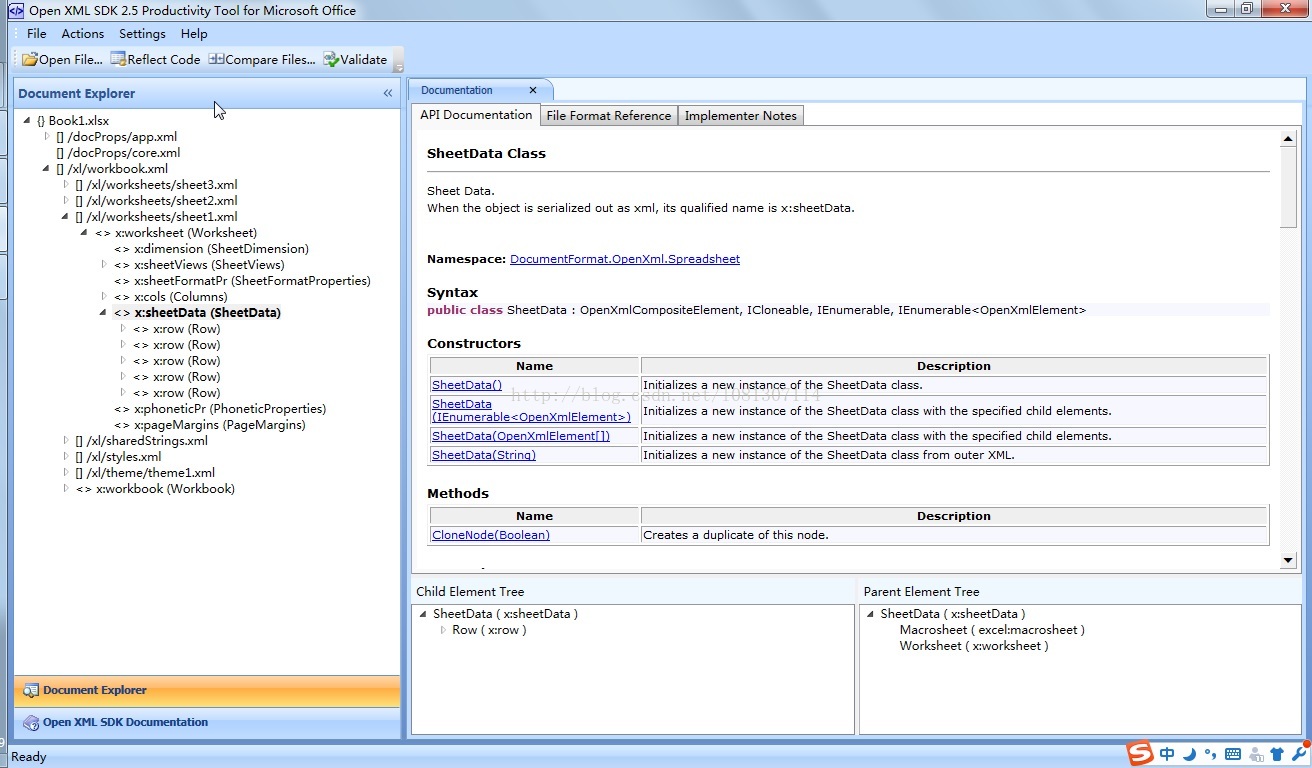Open the SheetData(OpenXmlElement[]) link
This screenshot has width=1312, height=768.
click(x=521, y=436)
